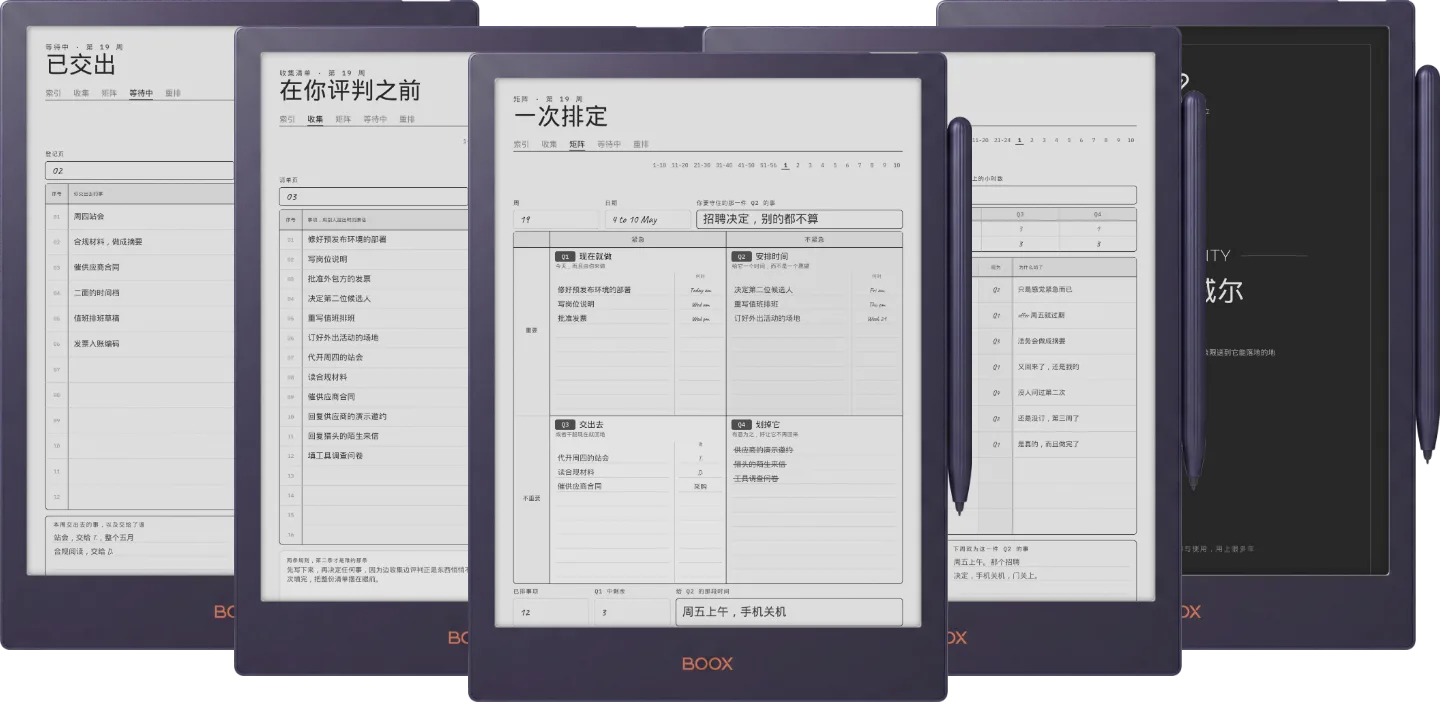The width and height of the screenshot is (1440, 702).
Task: Select the 等待中 tab on the center tablet
Action: click(609, 144)
